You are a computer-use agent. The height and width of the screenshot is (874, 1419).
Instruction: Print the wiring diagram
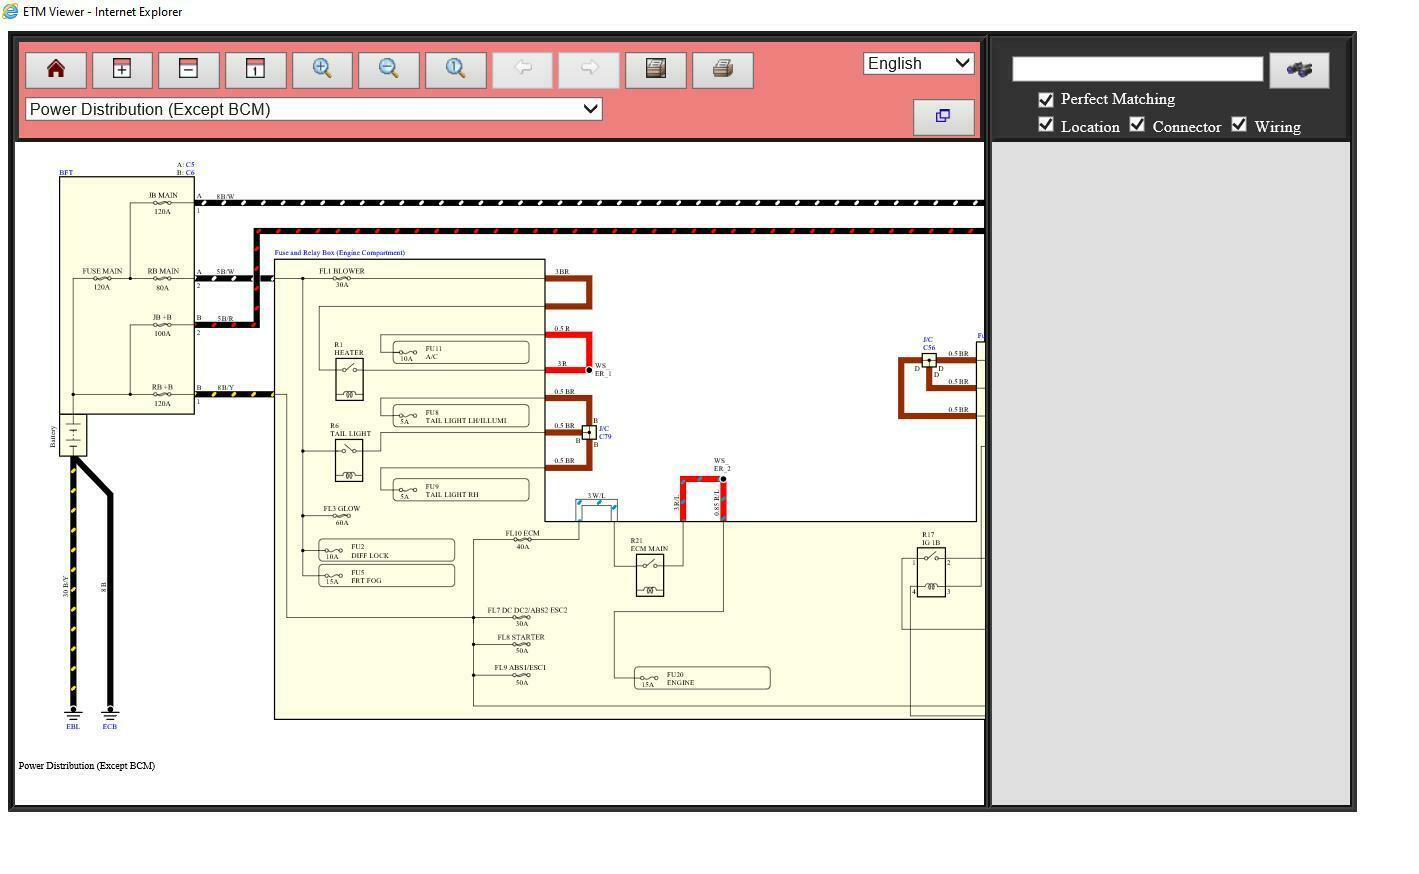pos(723,69)
